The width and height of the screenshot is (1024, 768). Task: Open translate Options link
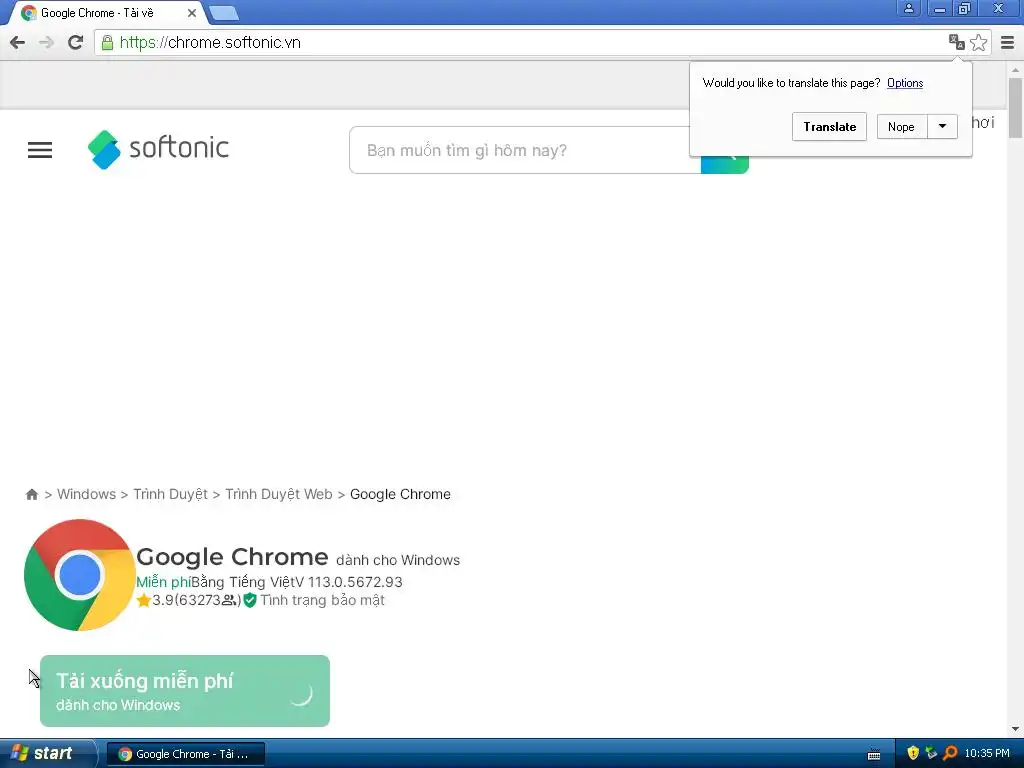point(904,83)
